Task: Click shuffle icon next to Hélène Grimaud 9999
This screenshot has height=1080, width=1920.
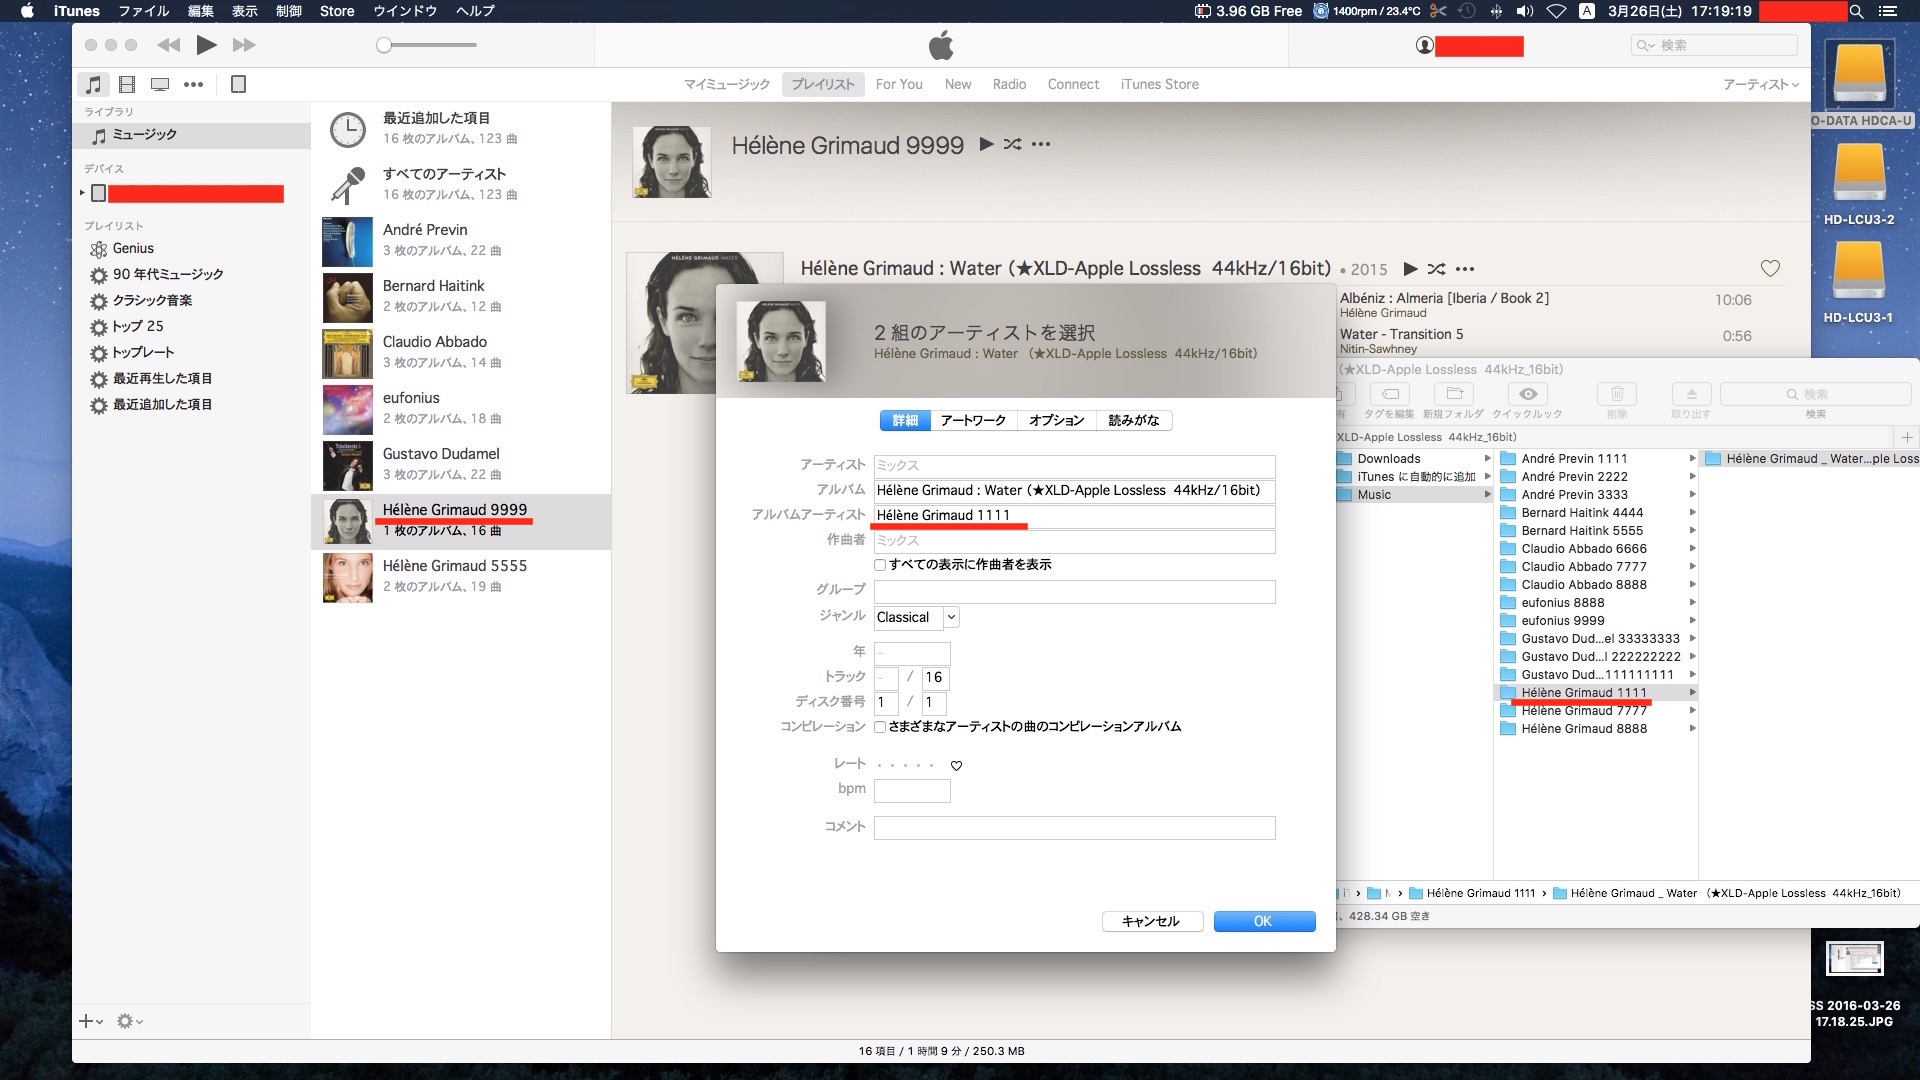Action: coord(1013,144)
